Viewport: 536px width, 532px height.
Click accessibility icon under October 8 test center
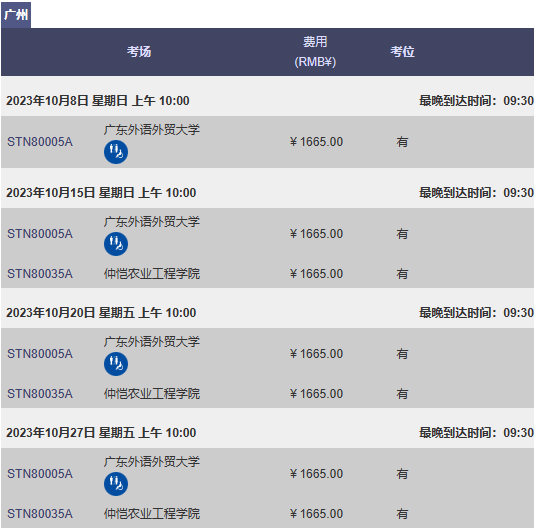coord(116,152)
